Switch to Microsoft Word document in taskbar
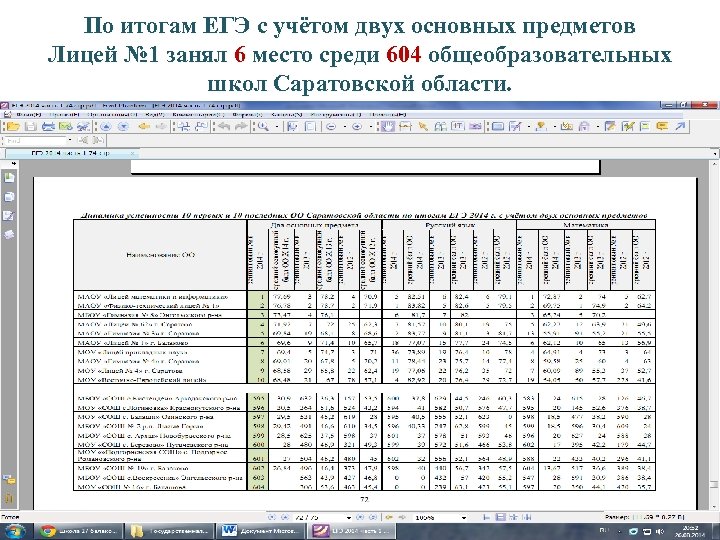 click(260, 531)
